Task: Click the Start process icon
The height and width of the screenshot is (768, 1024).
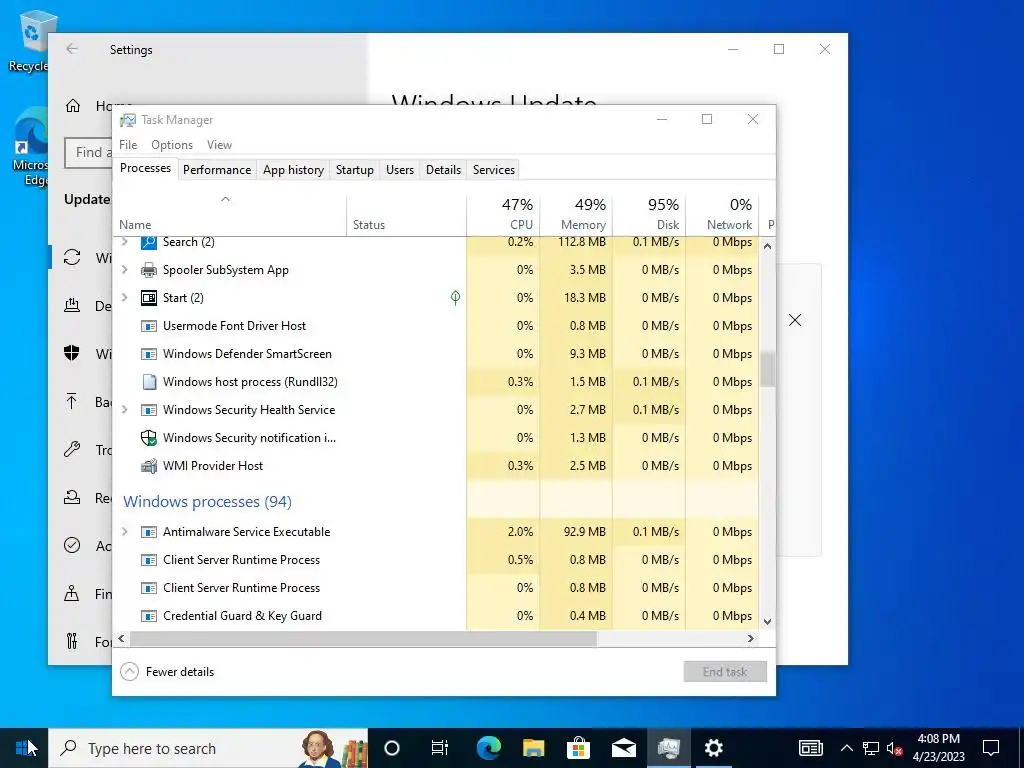Action: [x=149, y=298]
